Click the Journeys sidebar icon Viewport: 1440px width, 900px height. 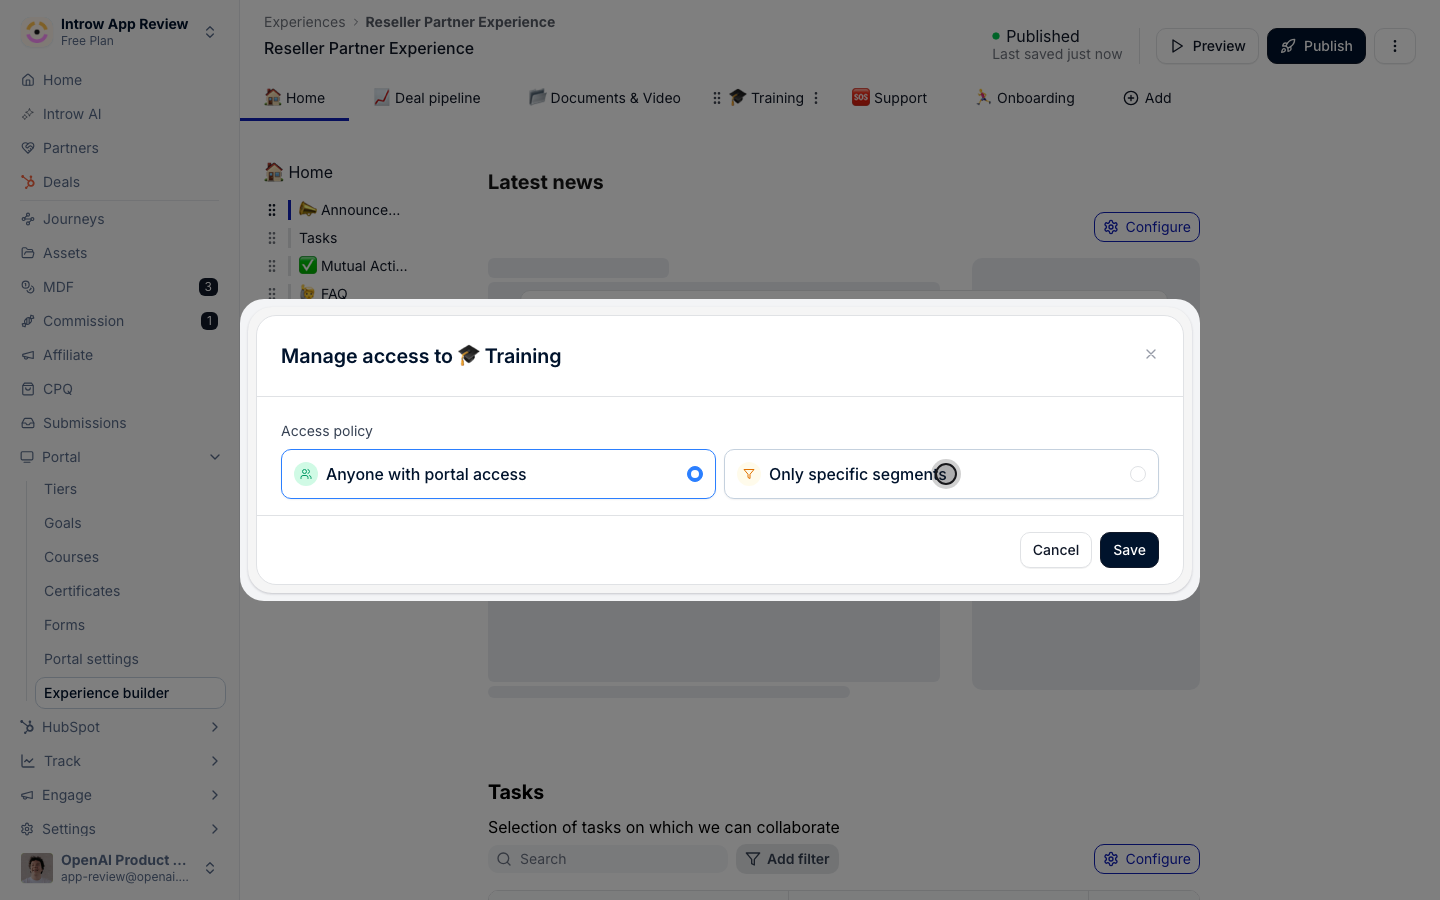28,219
